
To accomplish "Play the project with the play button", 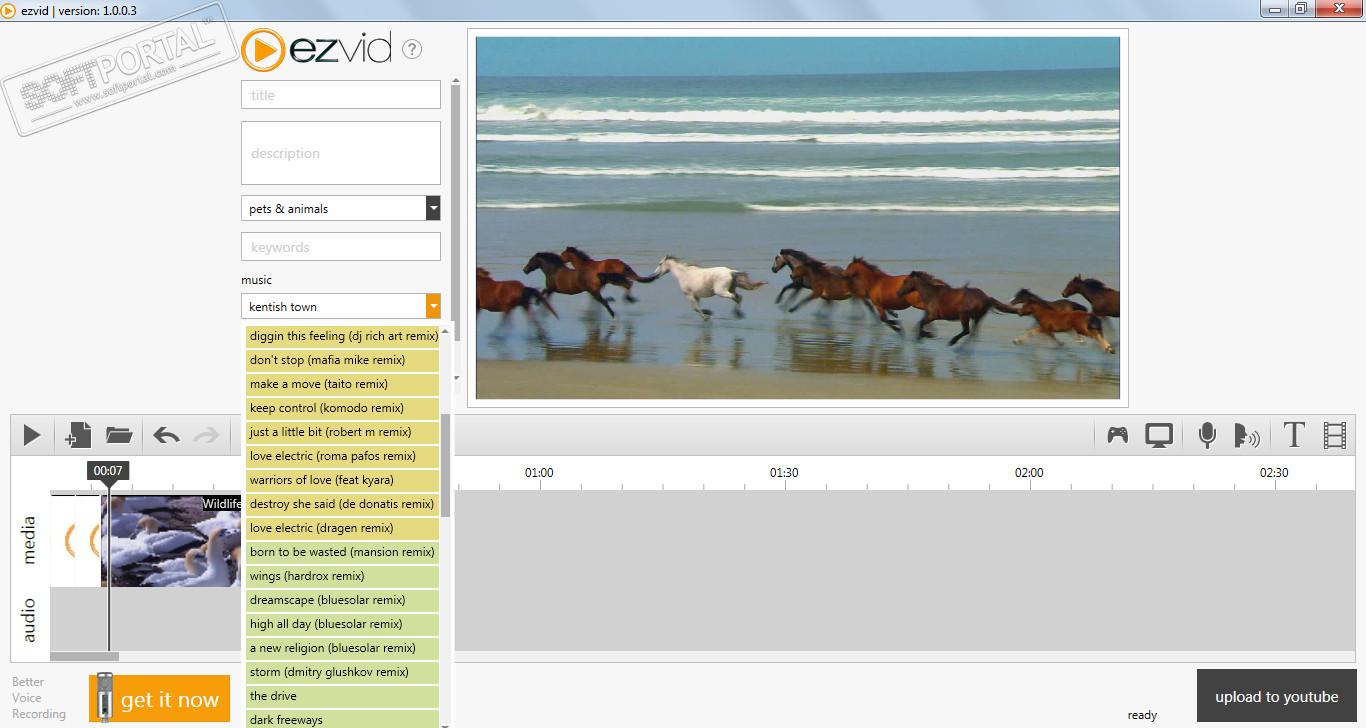I will pos(32,435).
